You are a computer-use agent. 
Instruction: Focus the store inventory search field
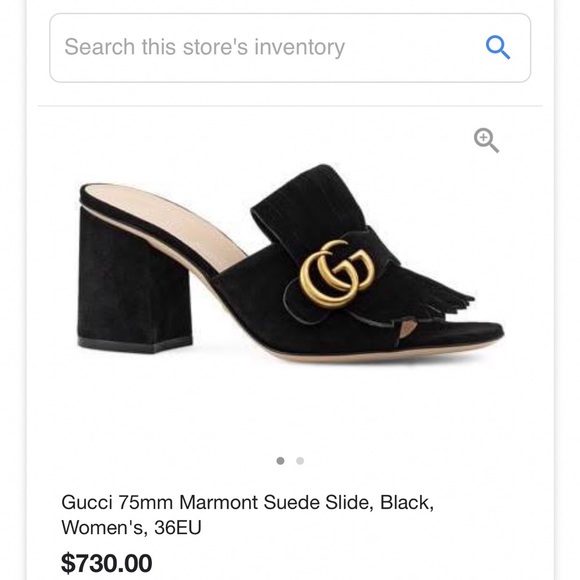[x=290, y=48]
